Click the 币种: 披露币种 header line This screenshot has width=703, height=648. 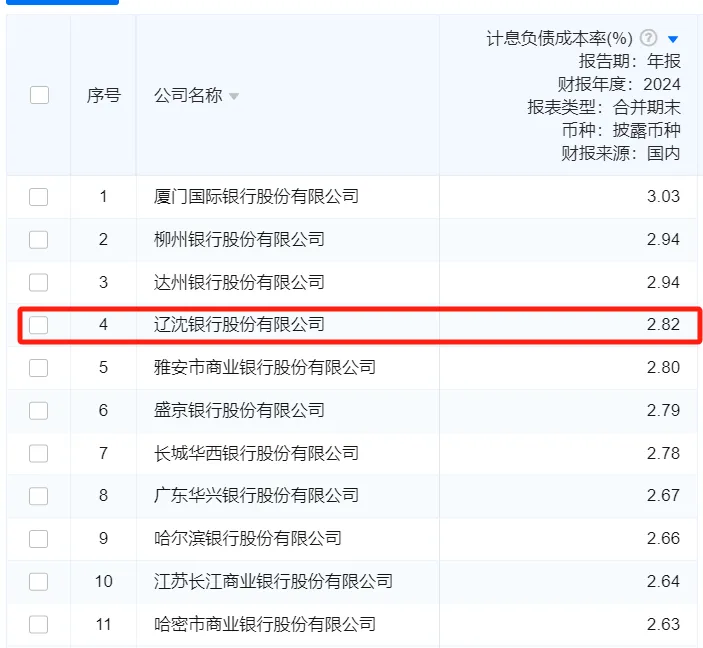(x=621, y=130)
